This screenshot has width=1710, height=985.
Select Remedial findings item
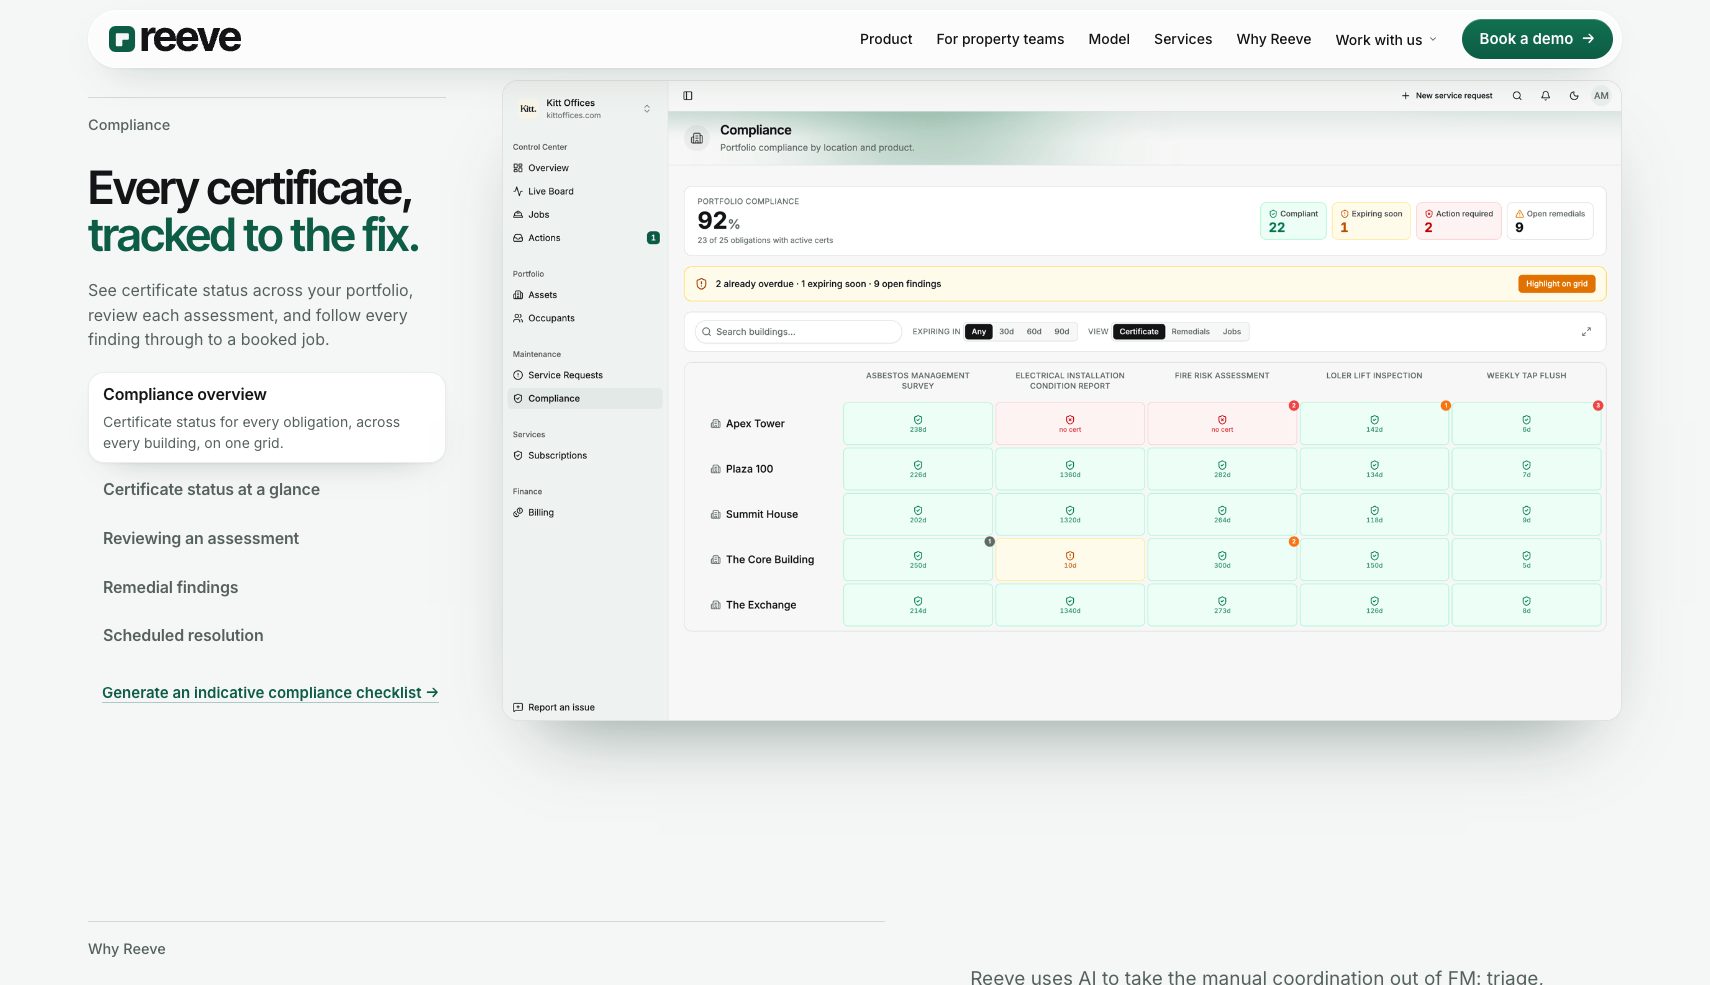click(x=170, y=587)
